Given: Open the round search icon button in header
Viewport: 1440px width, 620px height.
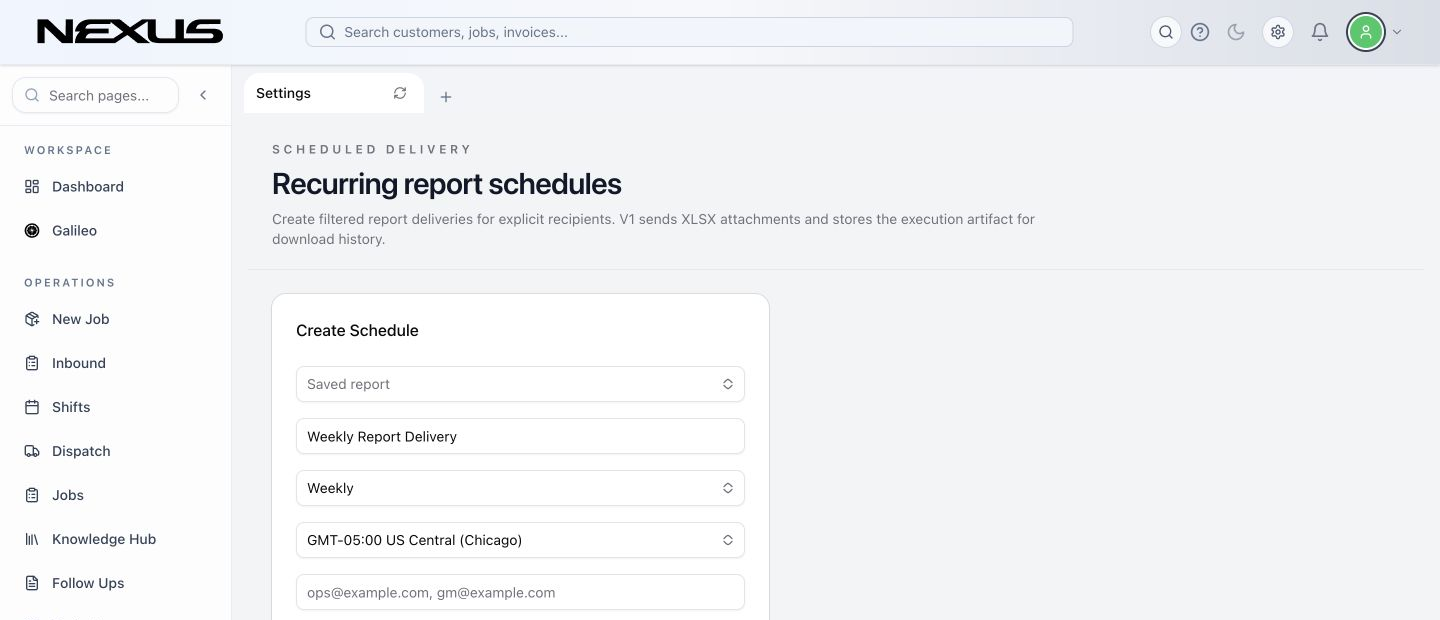Looking at the screenshot, I should [1166, 32].
